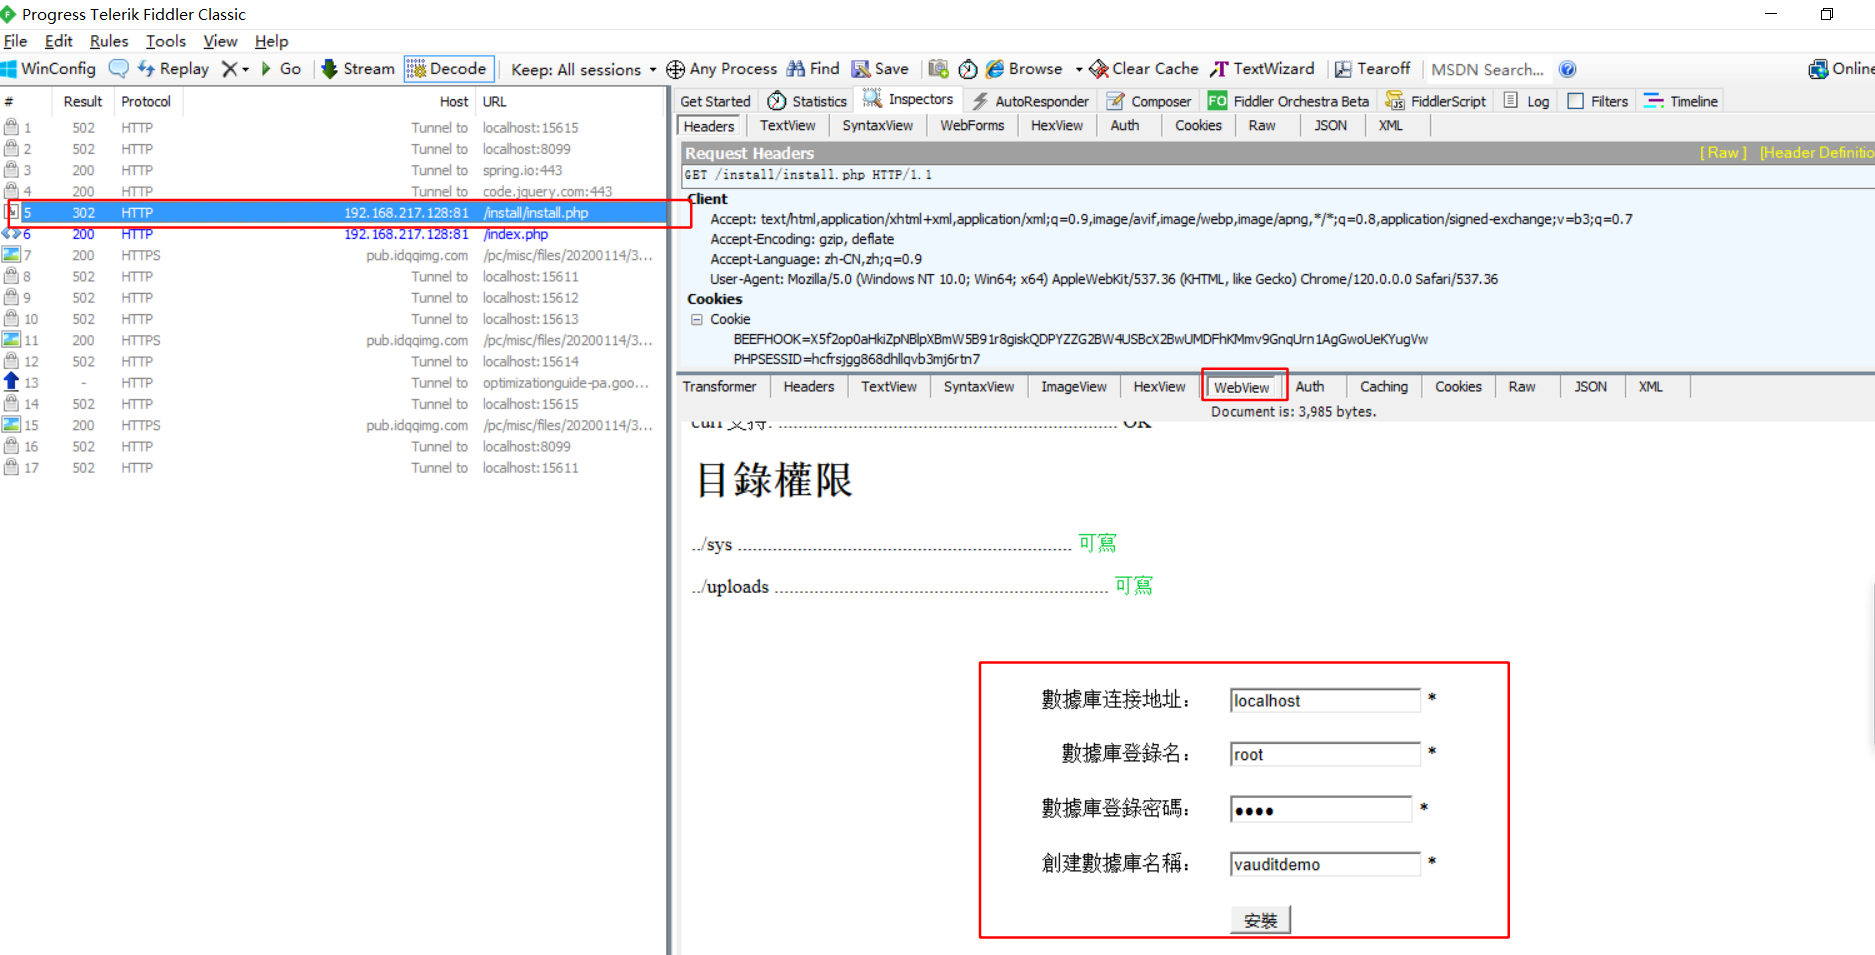Viewport: 1875px width, 955px height.
Task: Open the Rules menu
Action: point(109,41)
